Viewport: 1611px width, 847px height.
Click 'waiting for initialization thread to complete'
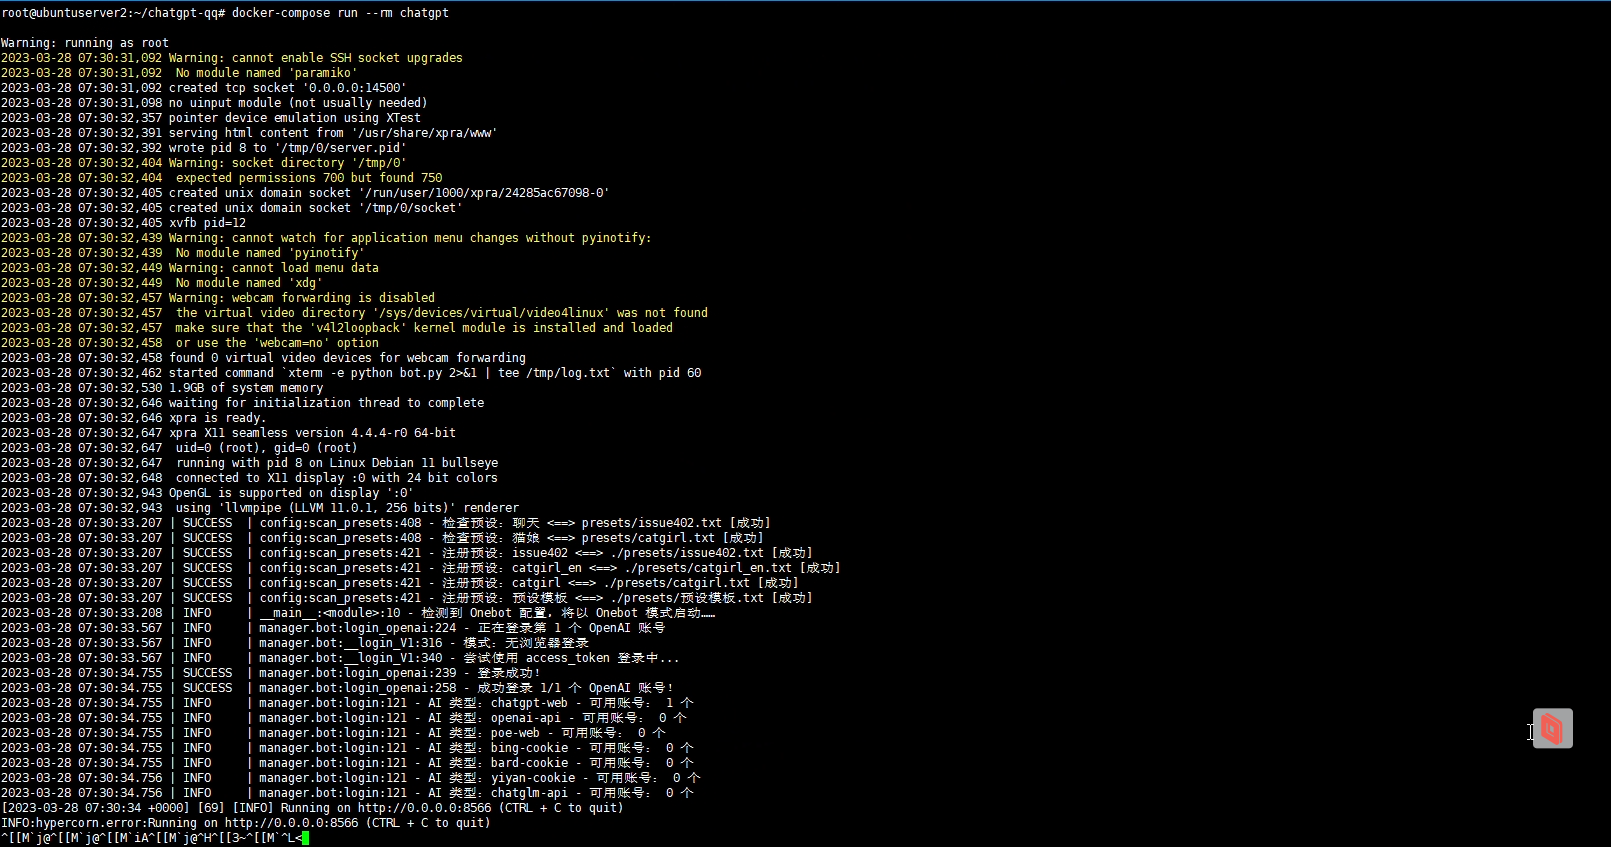point(326,403)
